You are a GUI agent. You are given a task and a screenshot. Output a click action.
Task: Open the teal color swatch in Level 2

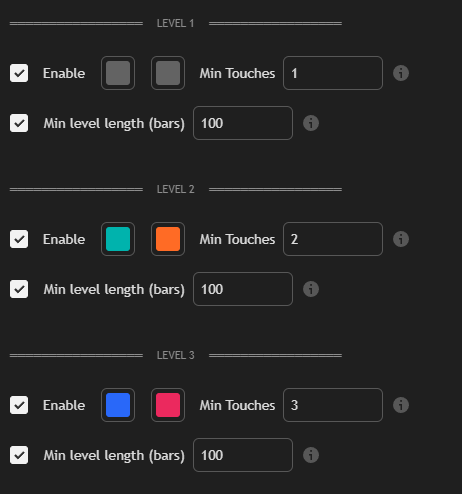click(118, 239)
